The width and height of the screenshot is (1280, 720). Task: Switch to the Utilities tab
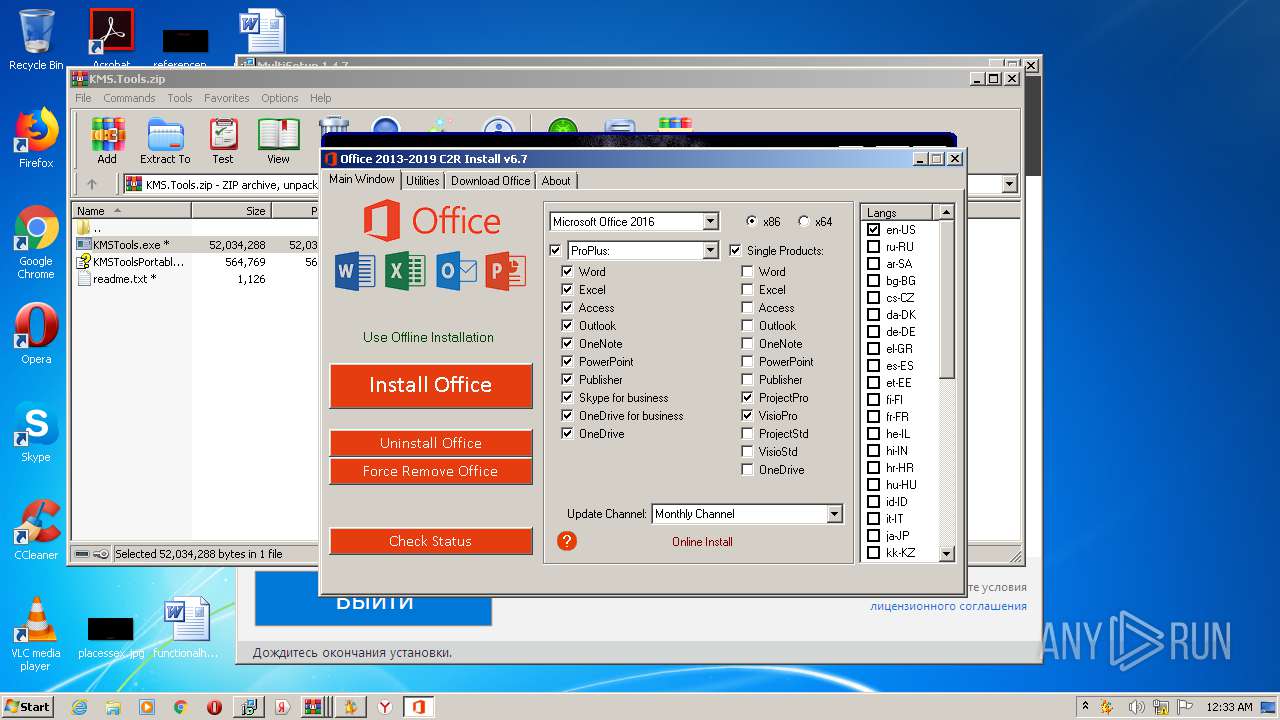tap(422, 181)
